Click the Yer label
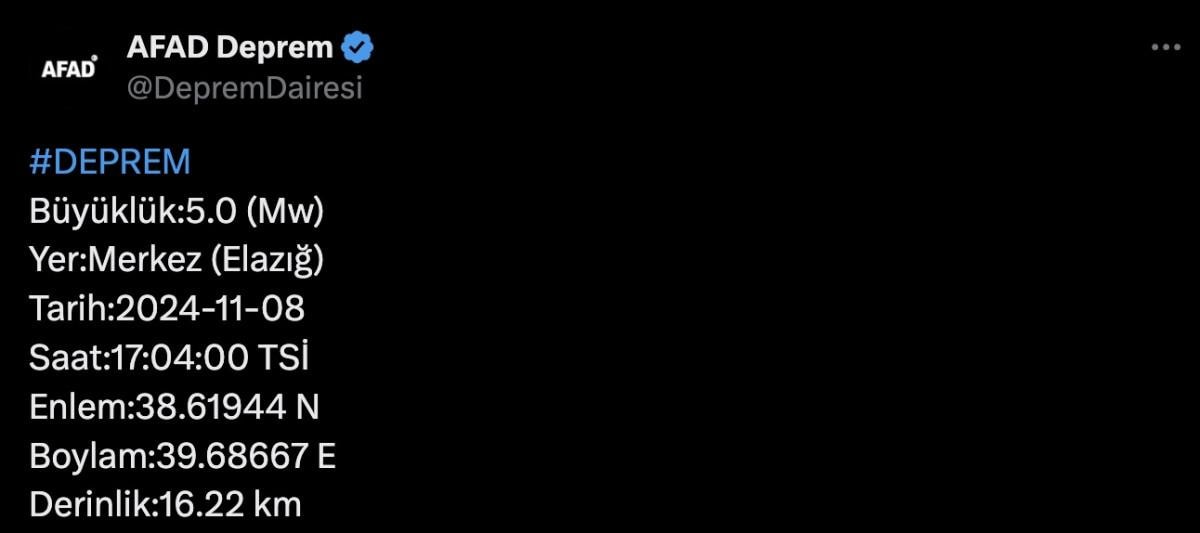The image size is (1200, 533). tap(56, 260)
